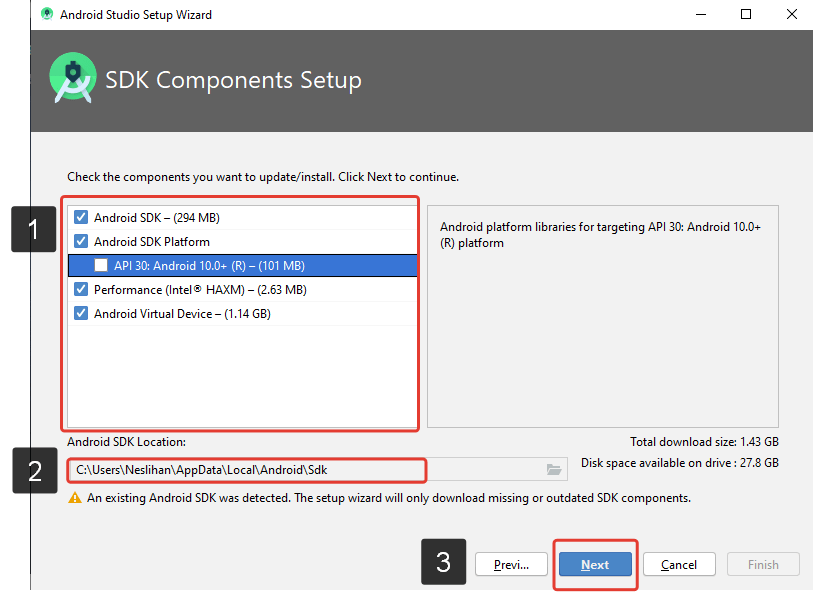Uncheck the Android SDK checkbox
Screen dimensions: 813x592
[x=81, y=217]
